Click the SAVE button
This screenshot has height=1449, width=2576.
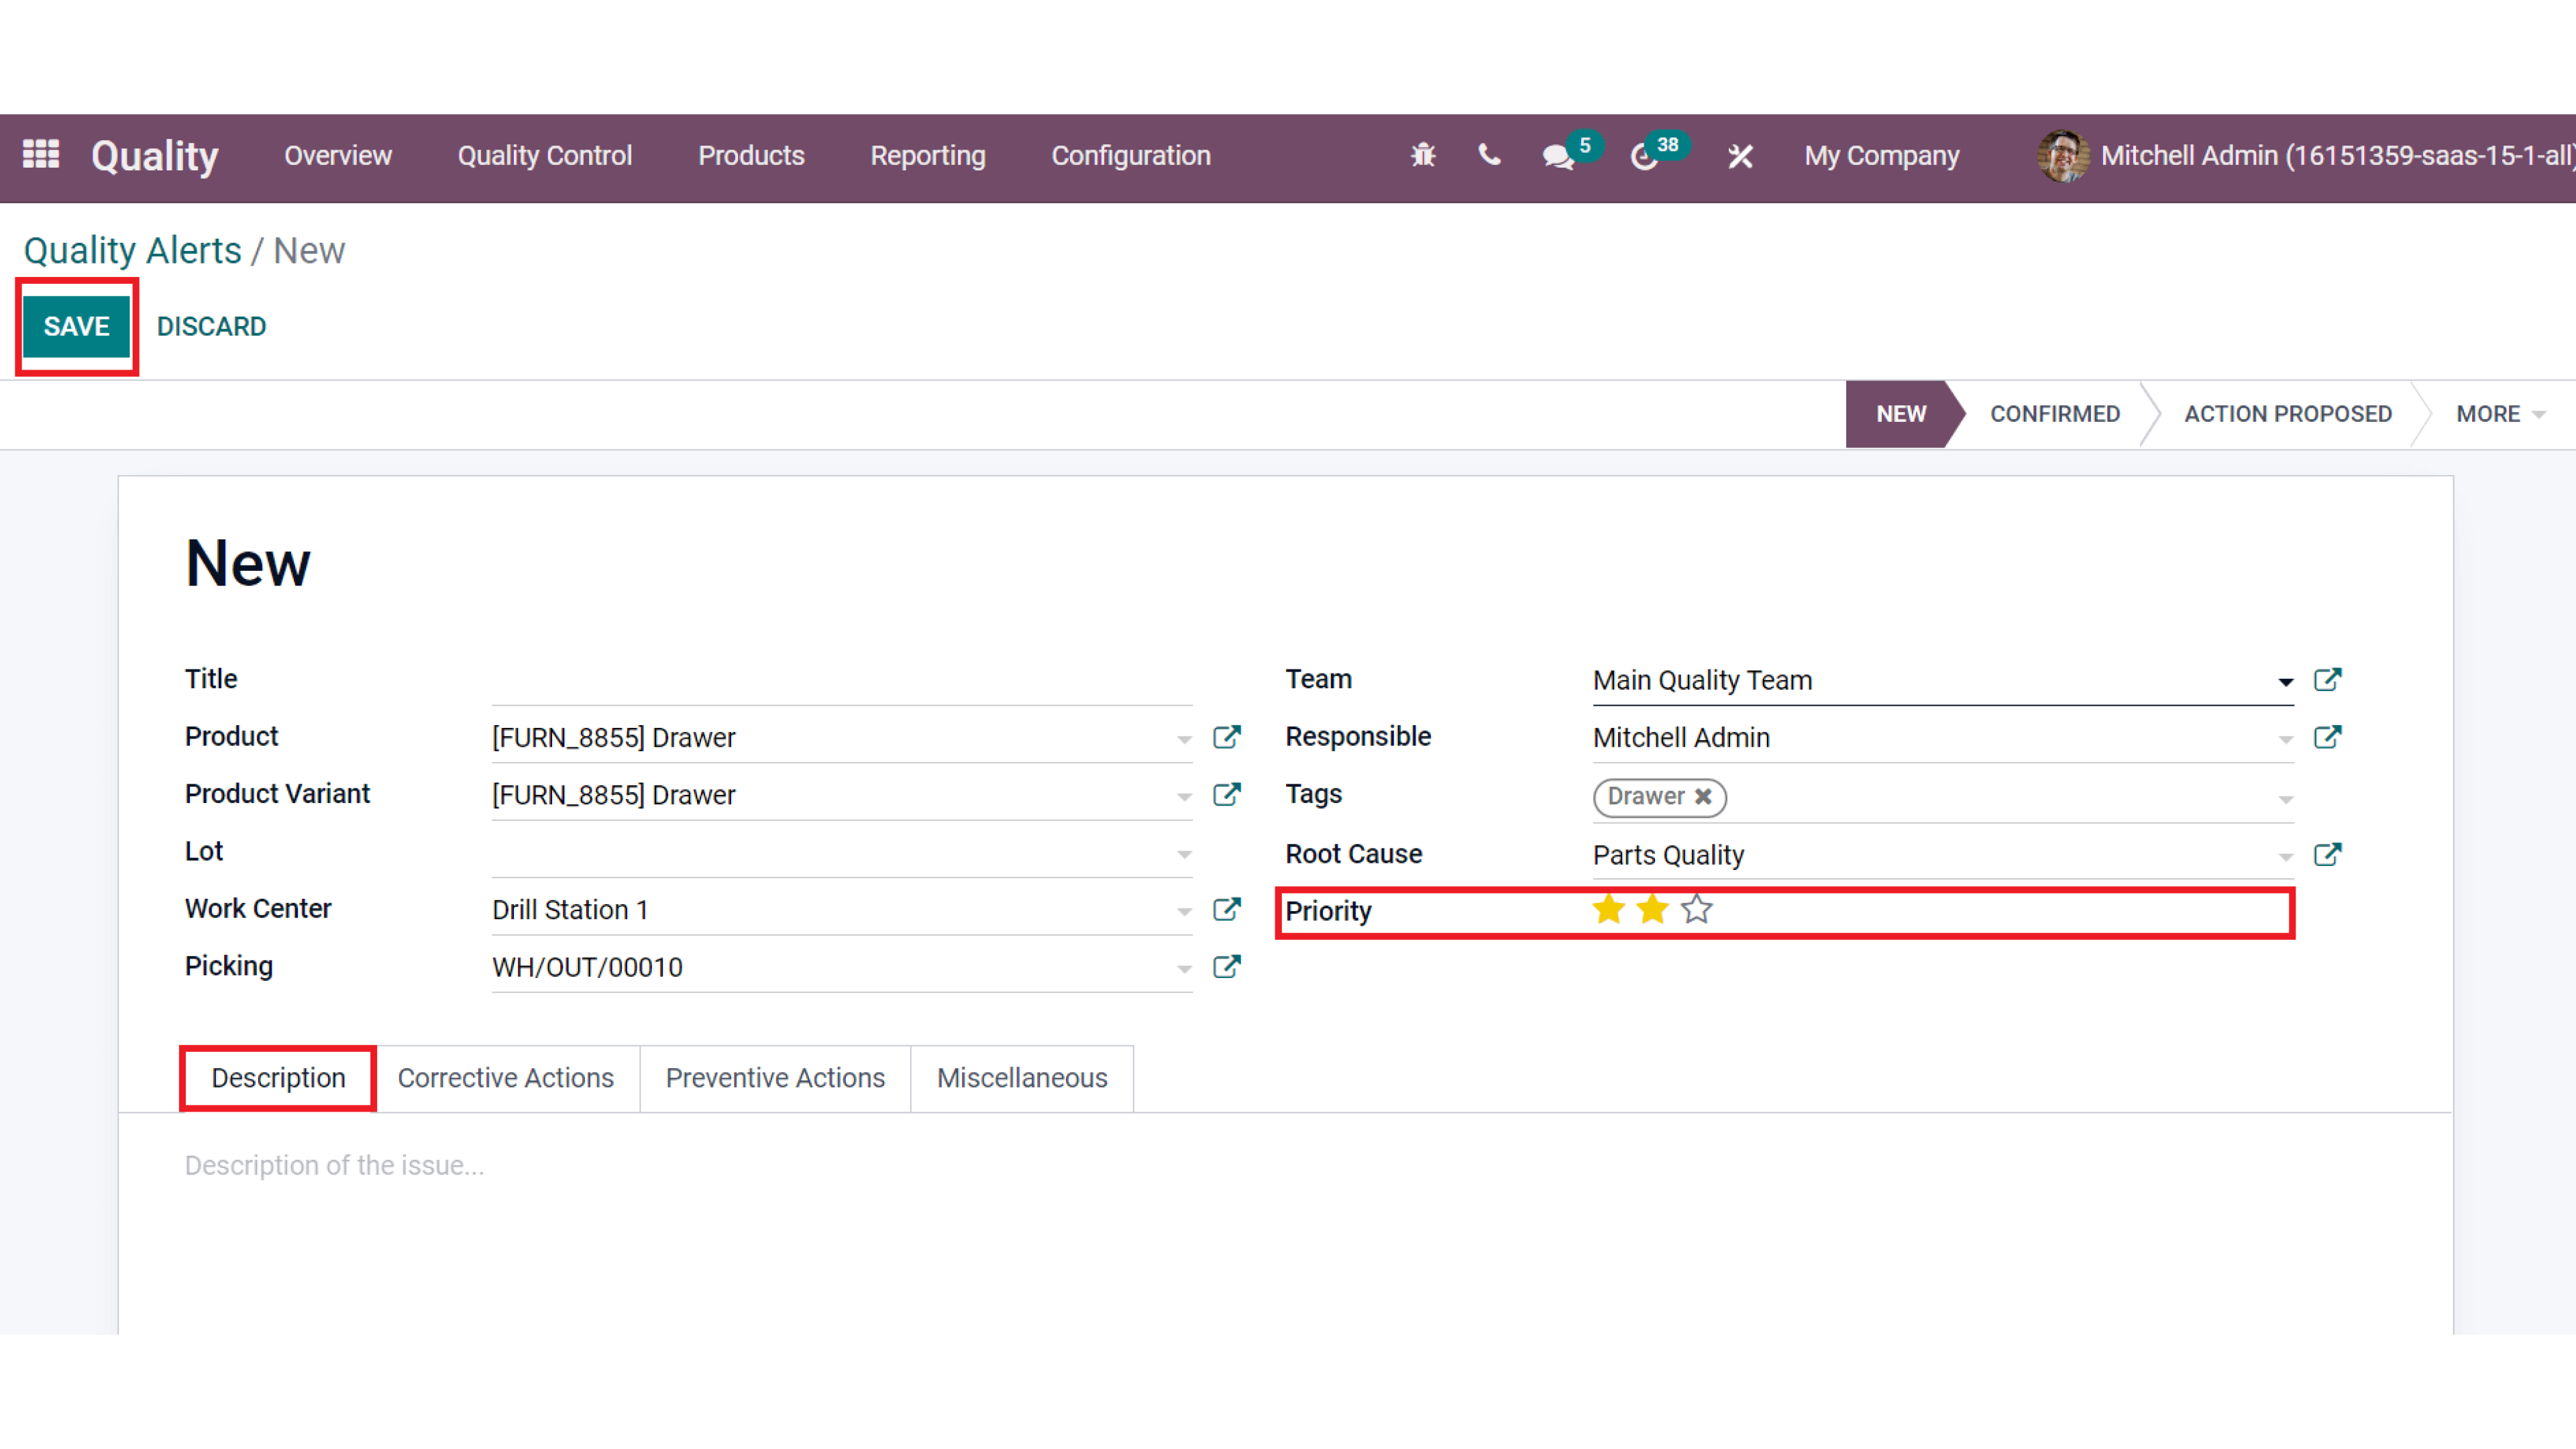coord(77,327)
